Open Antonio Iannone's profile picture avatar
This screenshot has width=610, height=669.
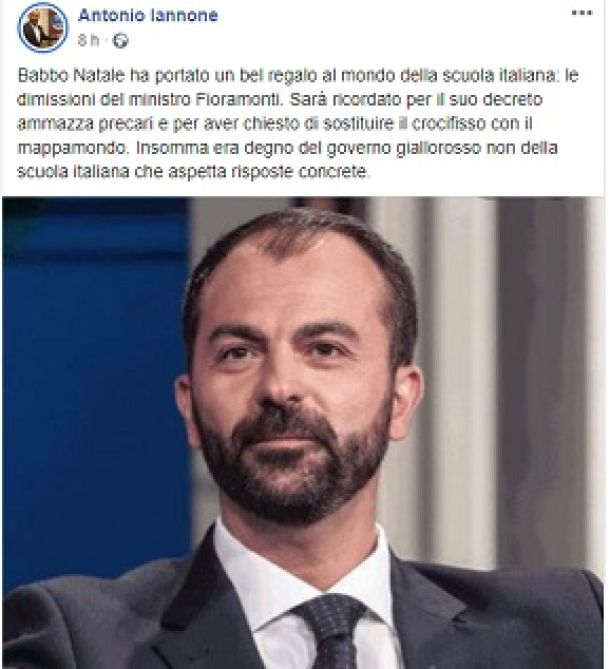pos(43,27)
